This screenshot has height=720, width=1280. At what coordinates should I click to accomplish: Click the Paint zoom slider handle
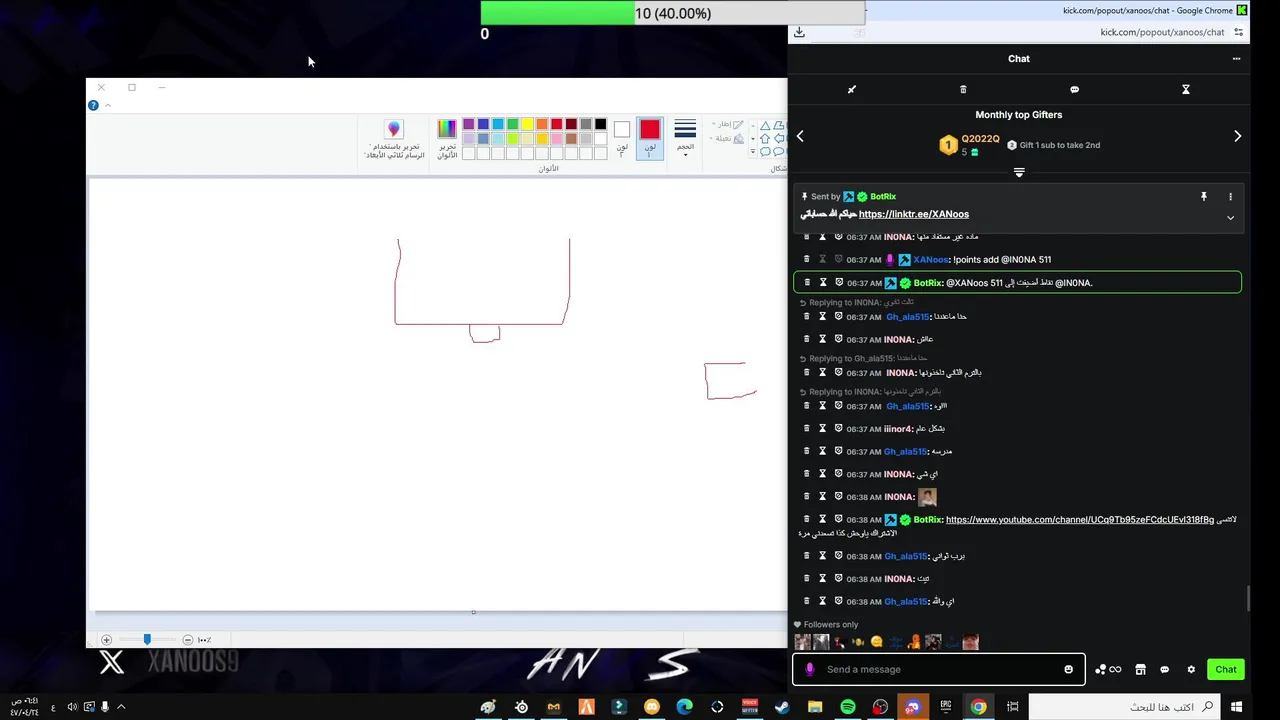point(147,640)
